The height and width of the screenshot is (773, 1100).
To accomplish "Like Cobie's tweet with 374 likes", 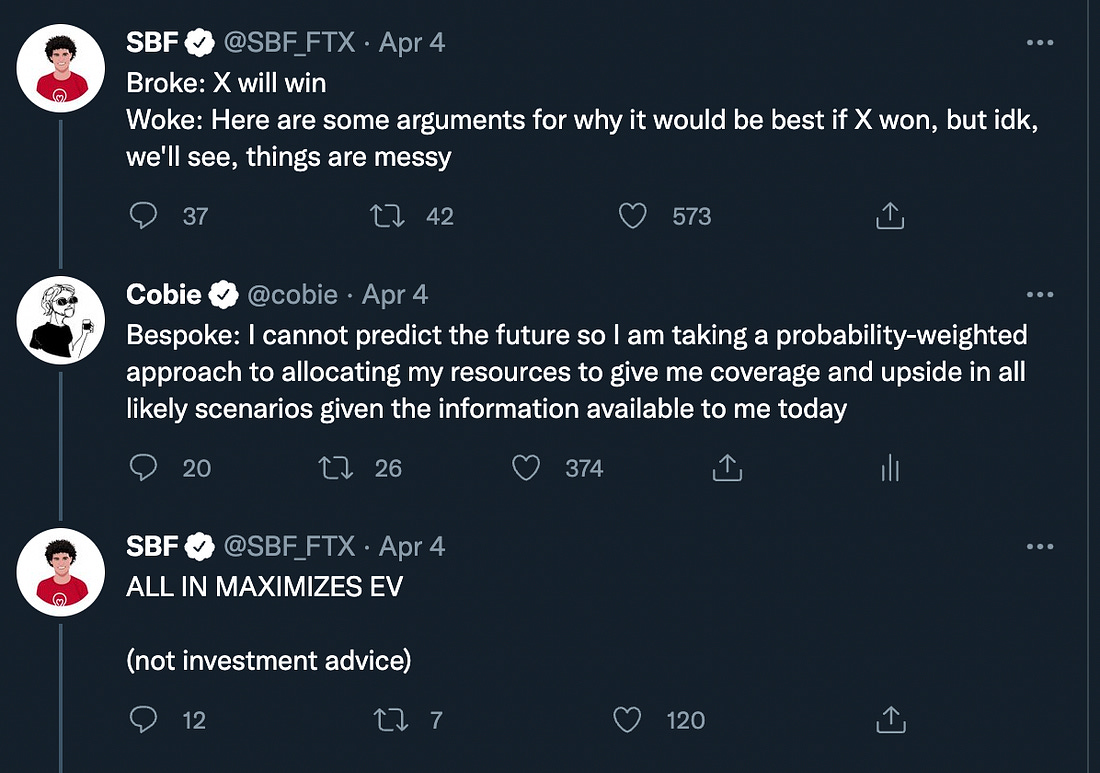I will tap(526, 467).
